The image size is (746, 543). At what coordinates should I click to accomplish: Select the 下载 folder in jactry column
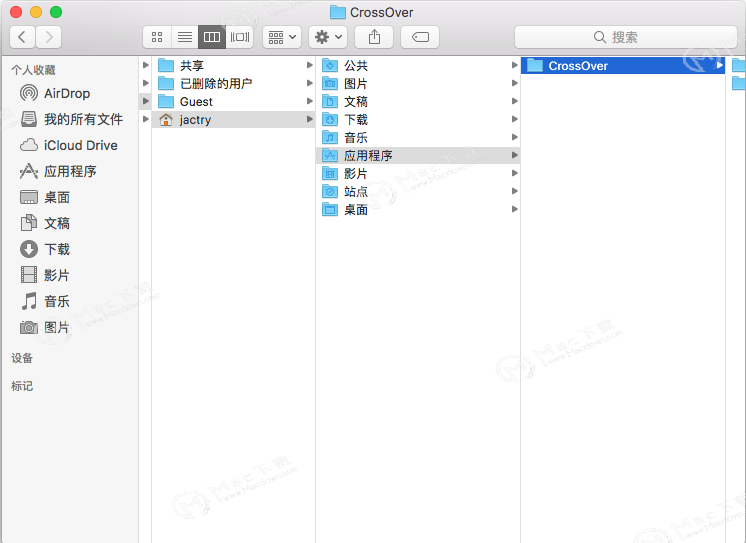pyautogui.click(x=418, y=119)
